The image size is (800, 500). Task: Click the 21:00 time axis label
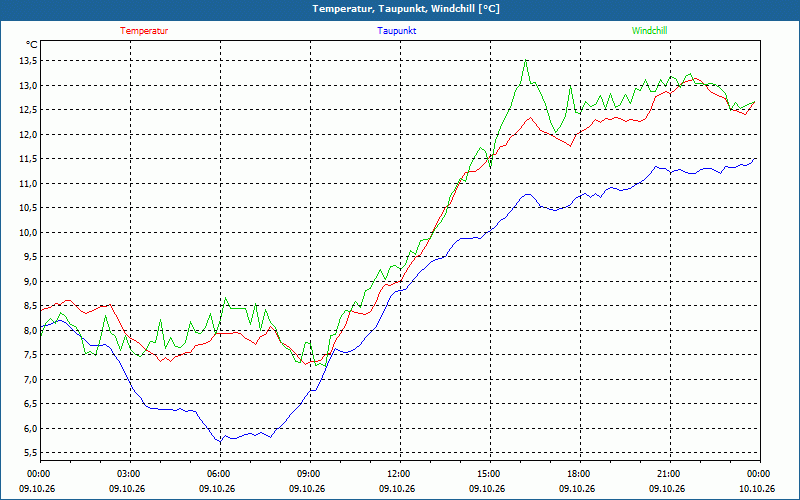point(670,473)
